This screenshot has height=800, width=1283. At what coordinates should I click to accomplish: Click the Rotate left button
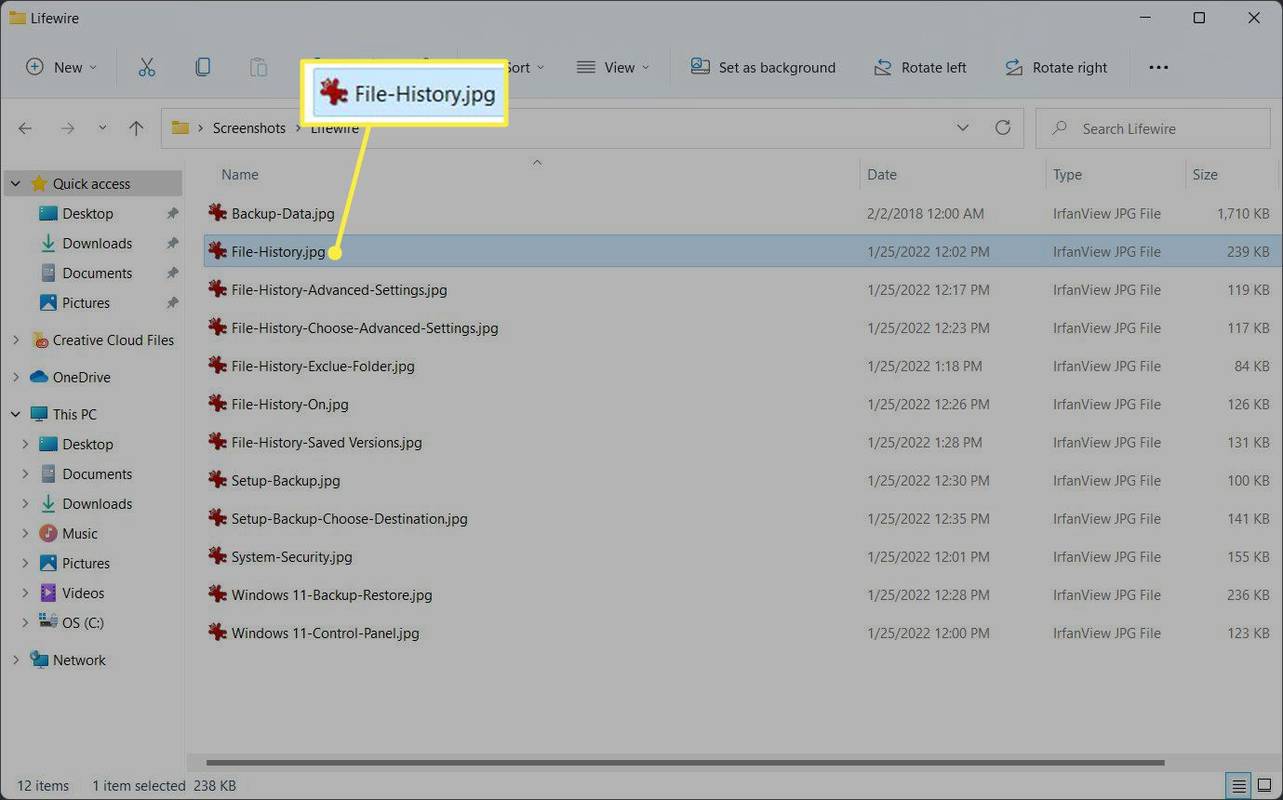click(920, 67)
